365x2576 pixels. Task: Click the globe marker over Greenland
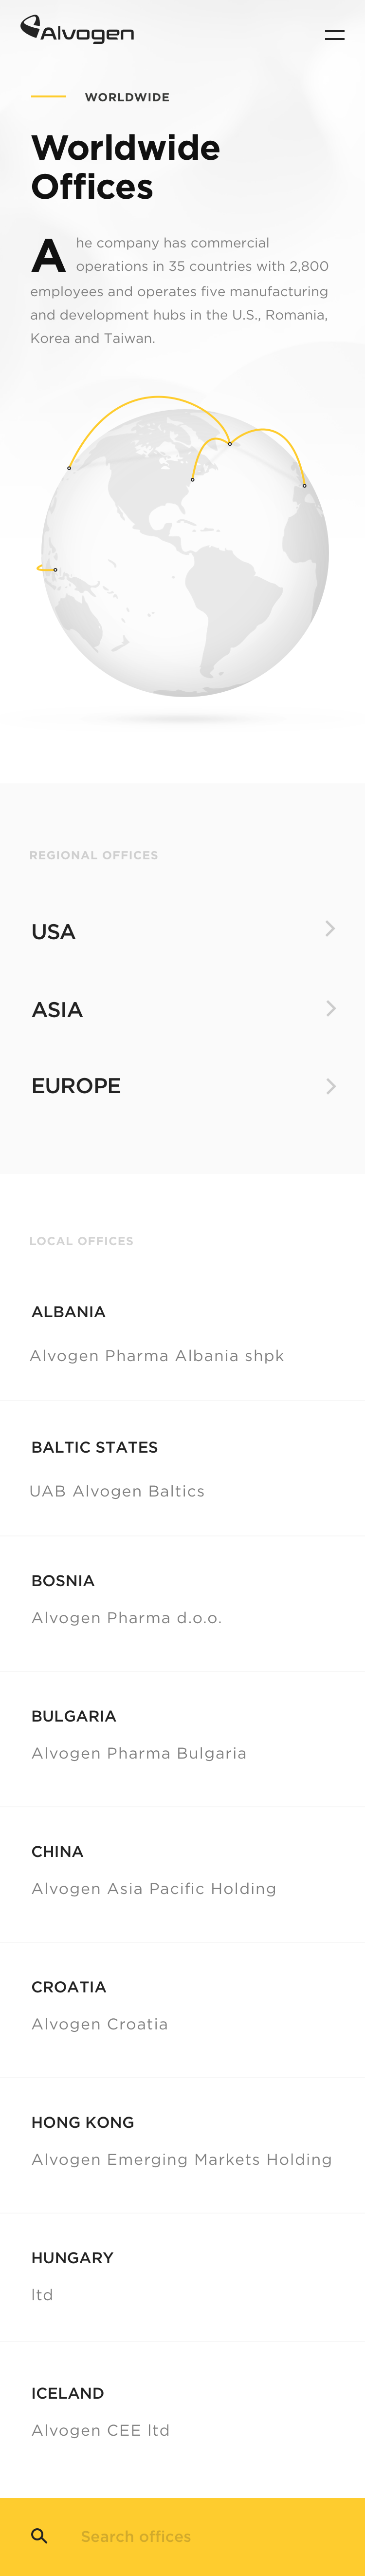tap(229, 443)
